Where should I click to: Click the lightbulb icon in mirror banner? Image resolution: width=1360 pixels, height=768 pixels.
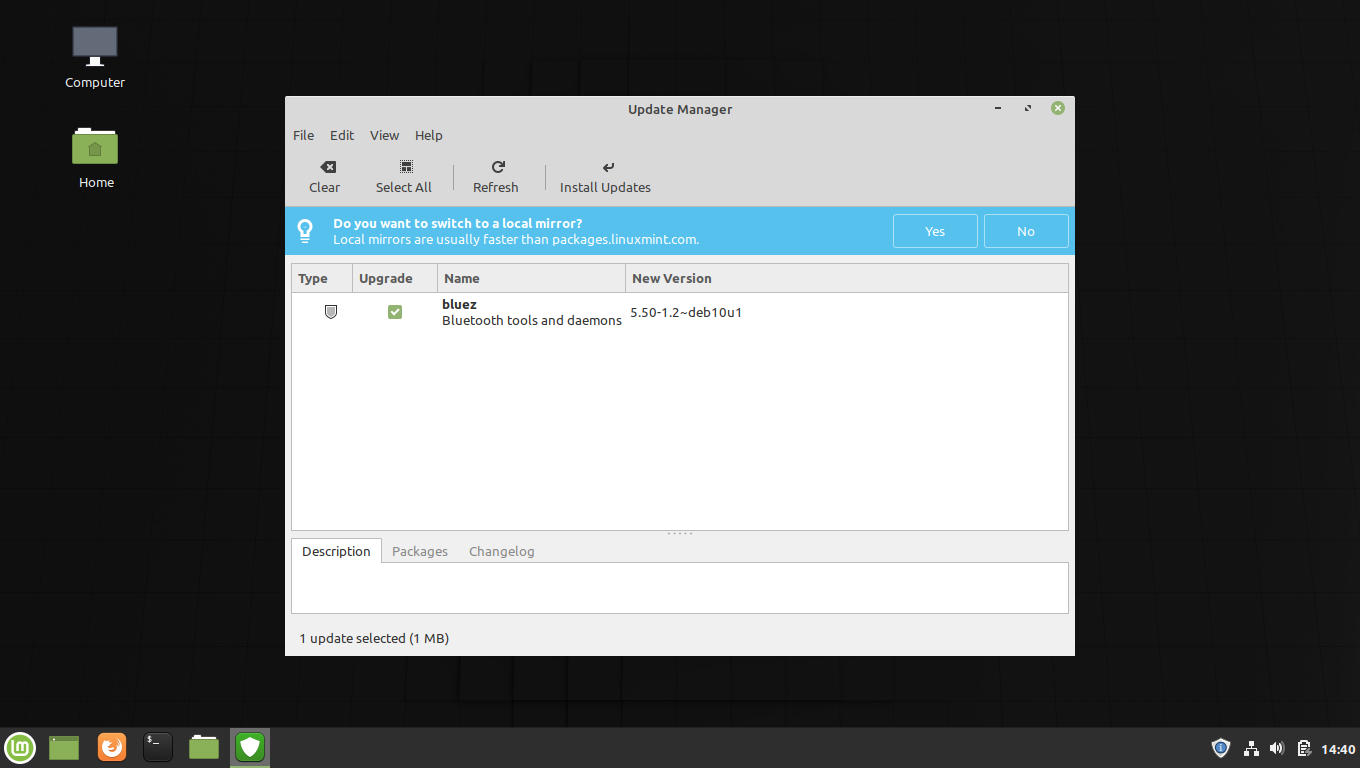(306, 231)
